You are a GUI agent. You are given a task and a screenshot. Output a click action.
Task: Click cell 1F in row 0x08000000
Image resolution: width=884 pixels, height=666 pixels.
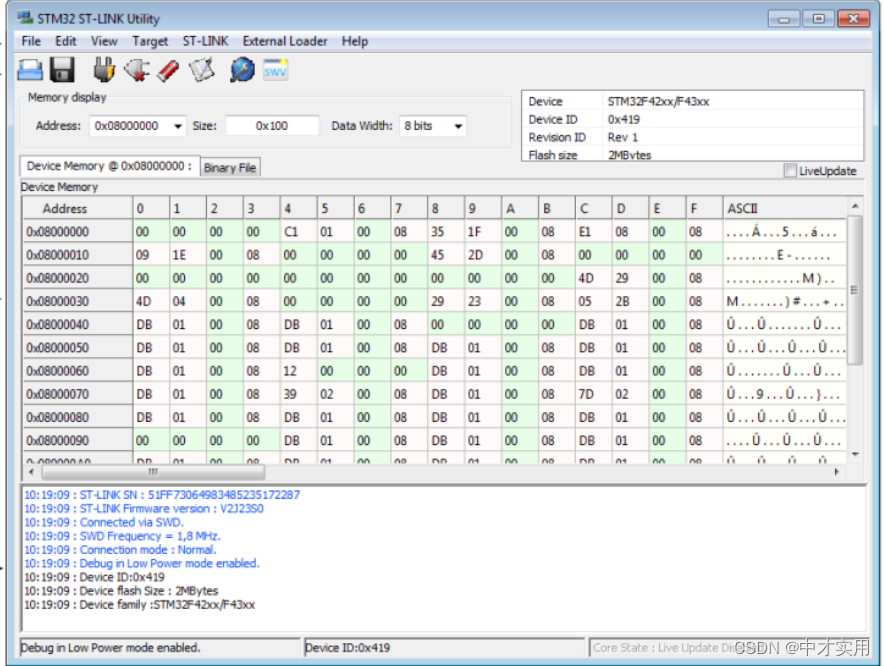coord(483,232)
